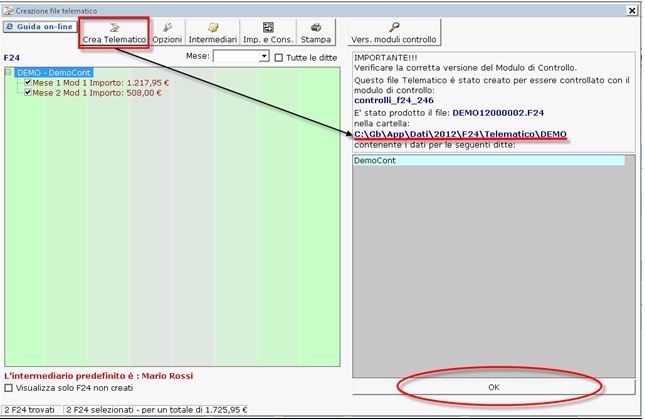Viewport: 645px width, 420px height.
Task: Open the Guida on-line help
Action: [x=40, y=27]
